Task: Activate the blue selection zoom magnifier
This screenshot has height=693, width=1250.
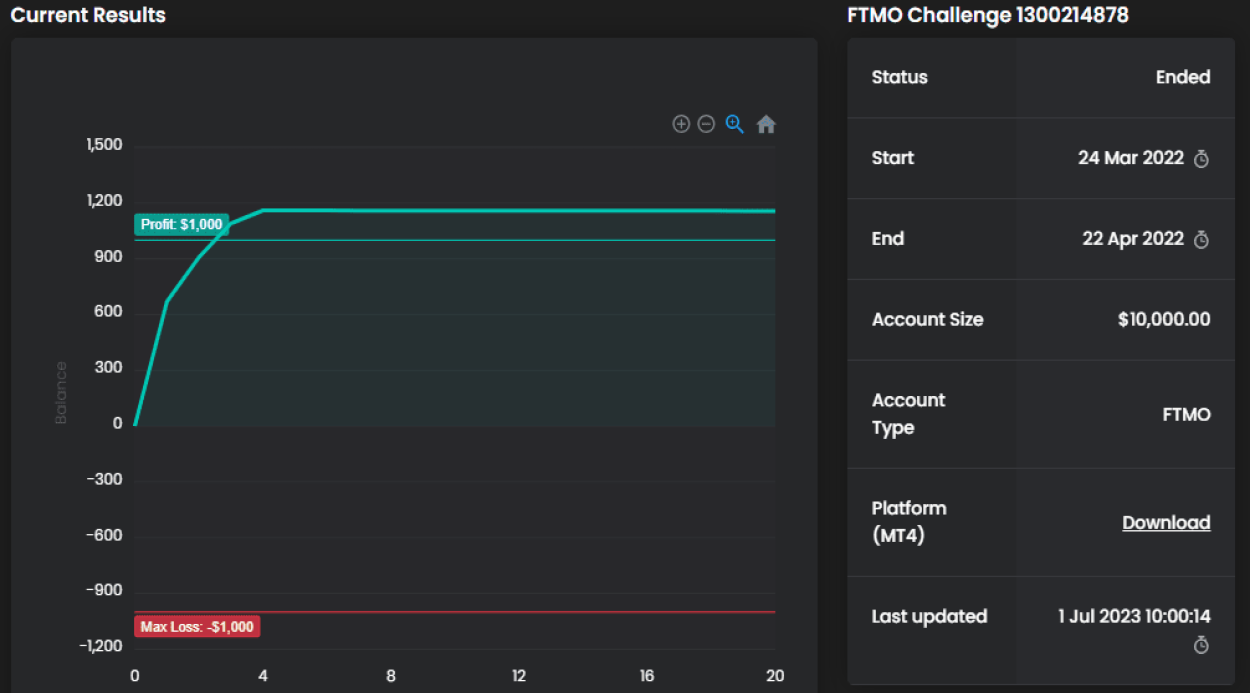Action: click(x=735, y=124)
